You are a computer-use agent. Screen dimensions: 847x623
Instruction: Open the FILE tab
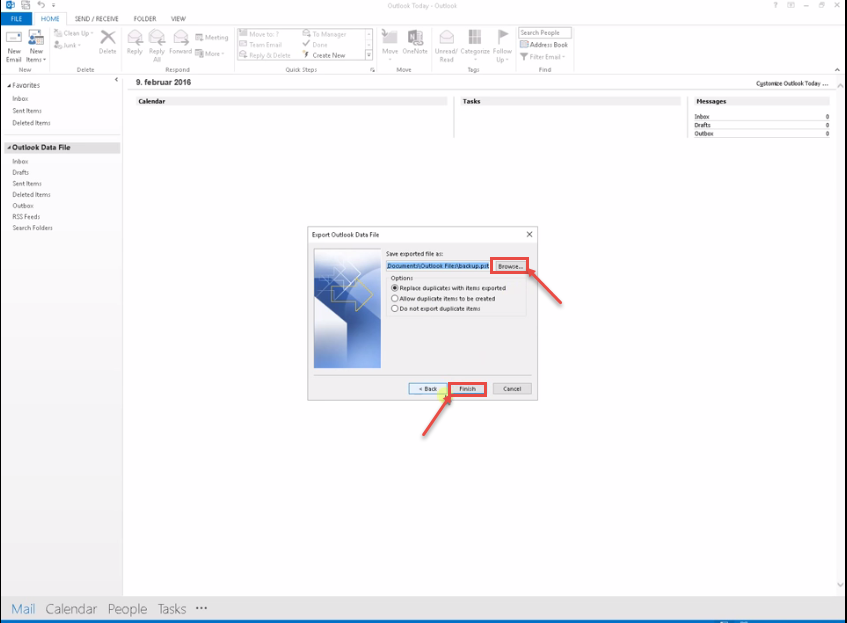(16, 19)
